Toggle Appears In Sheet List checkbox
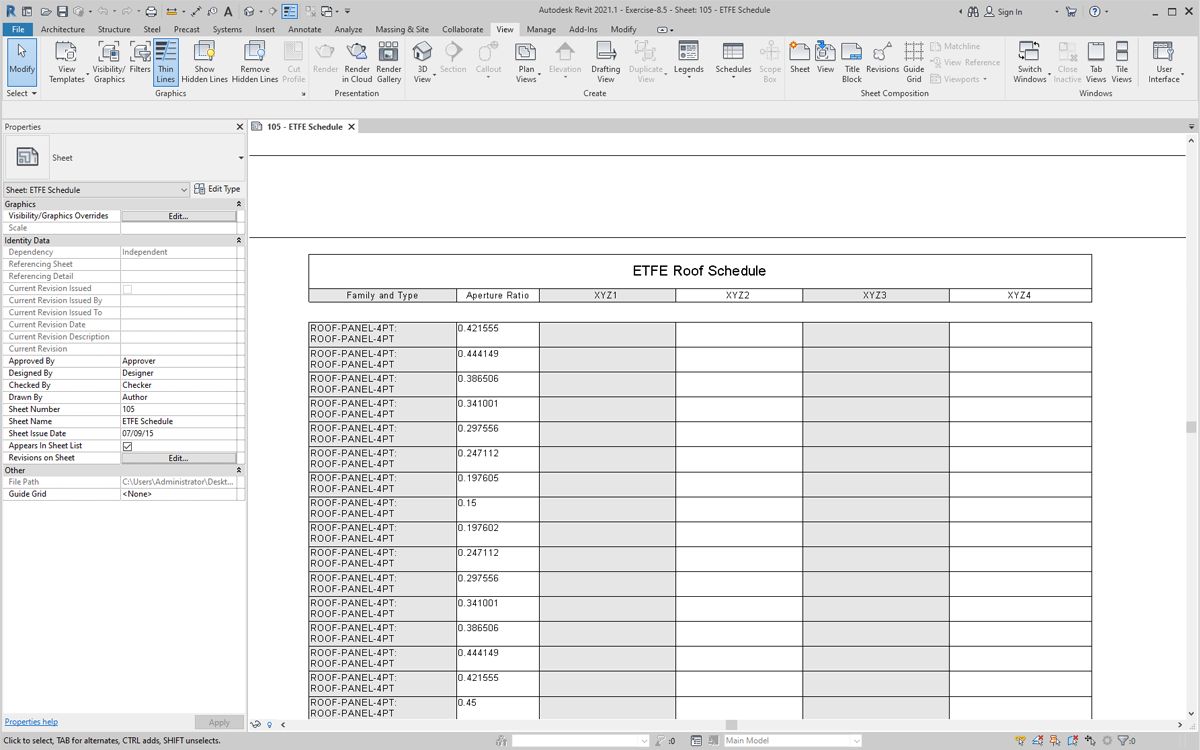1200x750 pixels. coord(127,446)
